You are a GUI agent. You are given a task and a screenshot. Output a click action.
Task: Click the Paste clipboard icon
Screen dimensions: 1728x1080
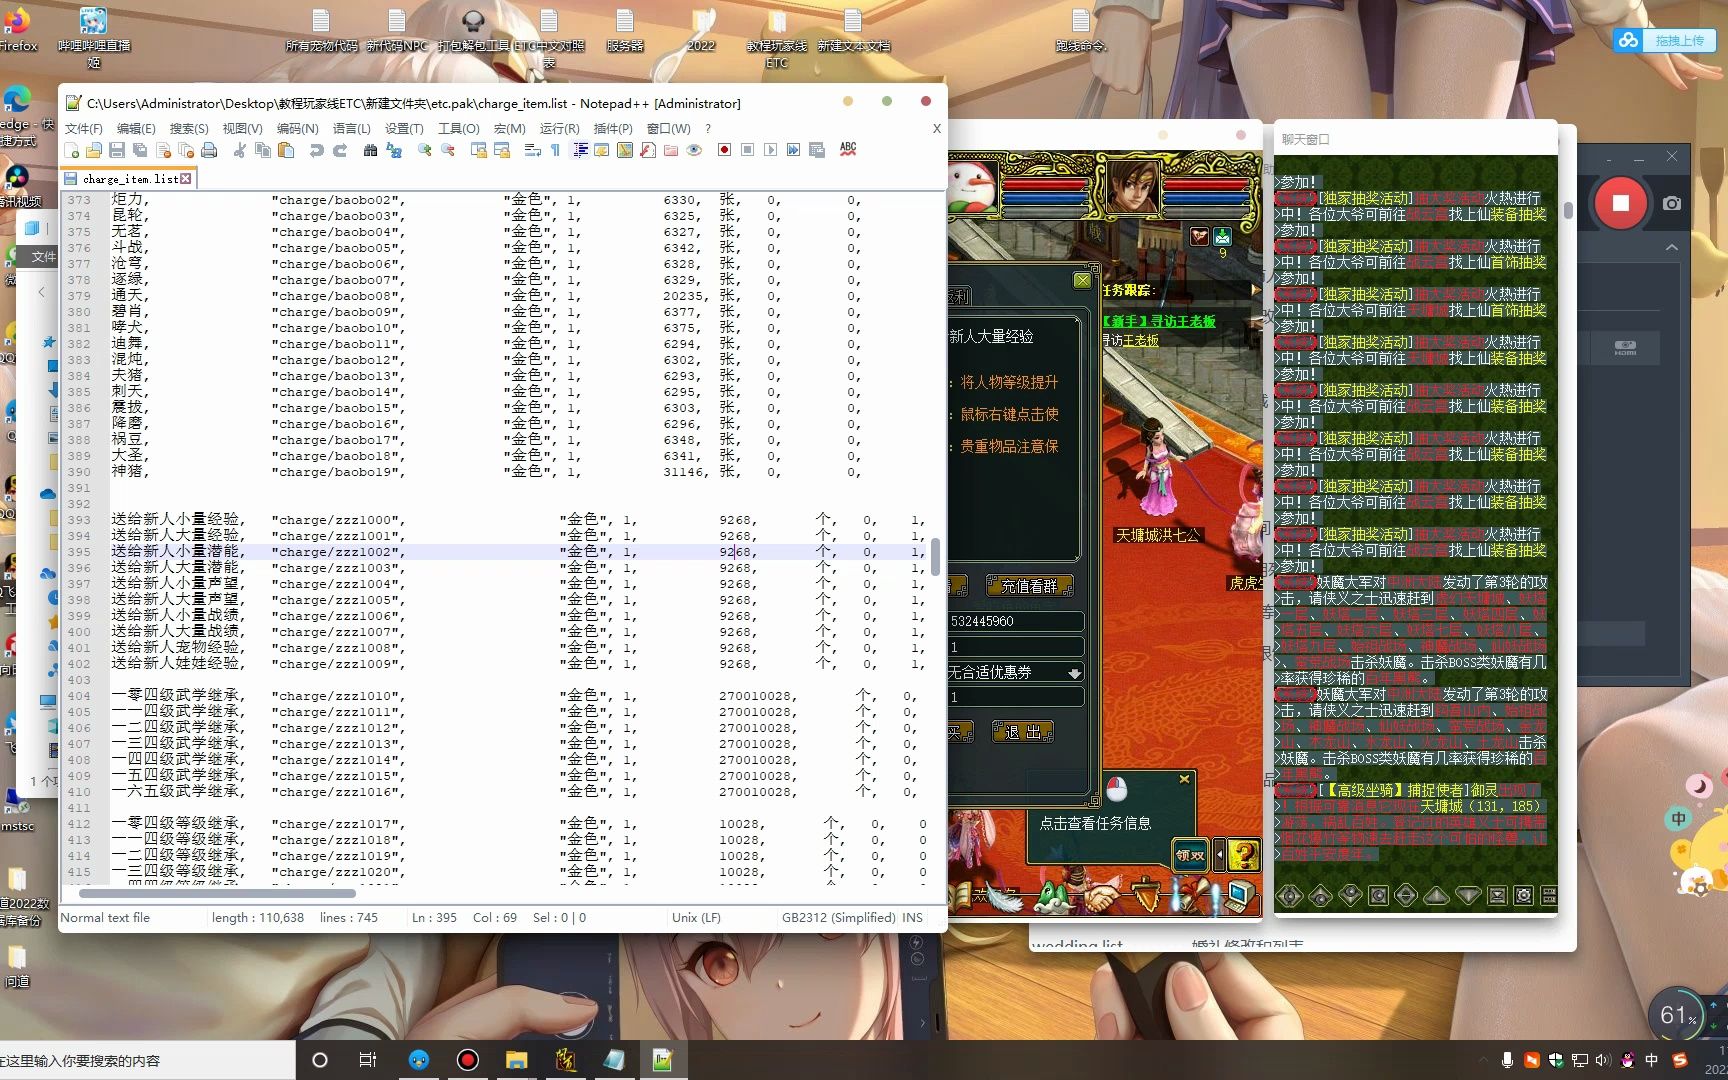pyautogui.click(x=286, y=150)
